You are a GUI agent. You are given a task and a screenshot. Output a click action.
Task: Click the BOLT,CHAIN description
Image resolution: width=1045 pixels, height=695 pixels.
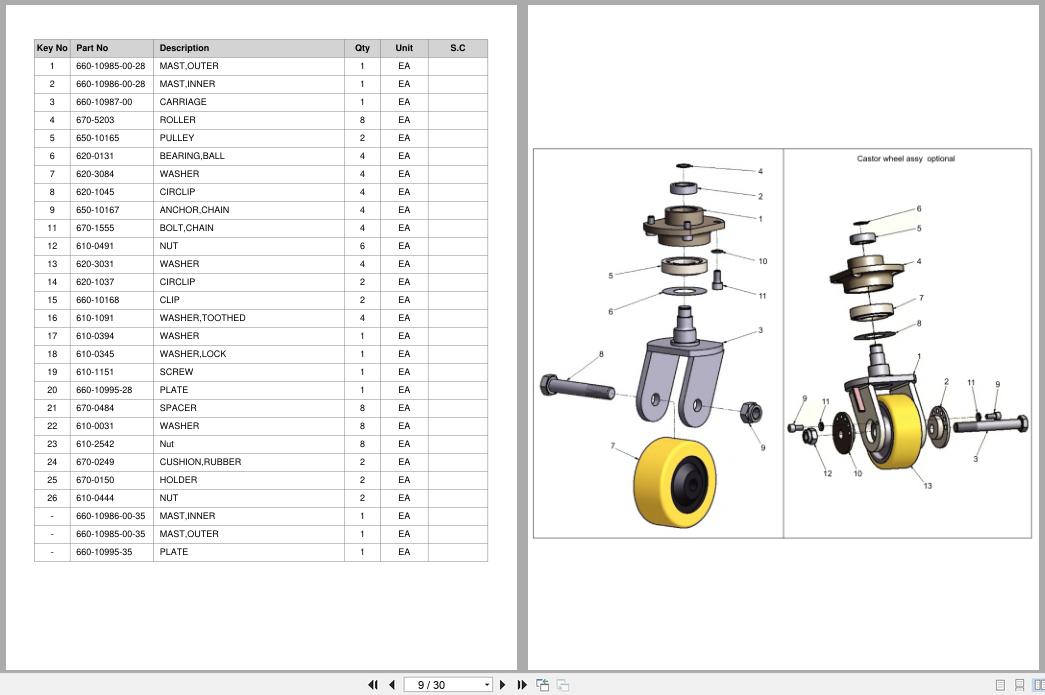[187, 228]
